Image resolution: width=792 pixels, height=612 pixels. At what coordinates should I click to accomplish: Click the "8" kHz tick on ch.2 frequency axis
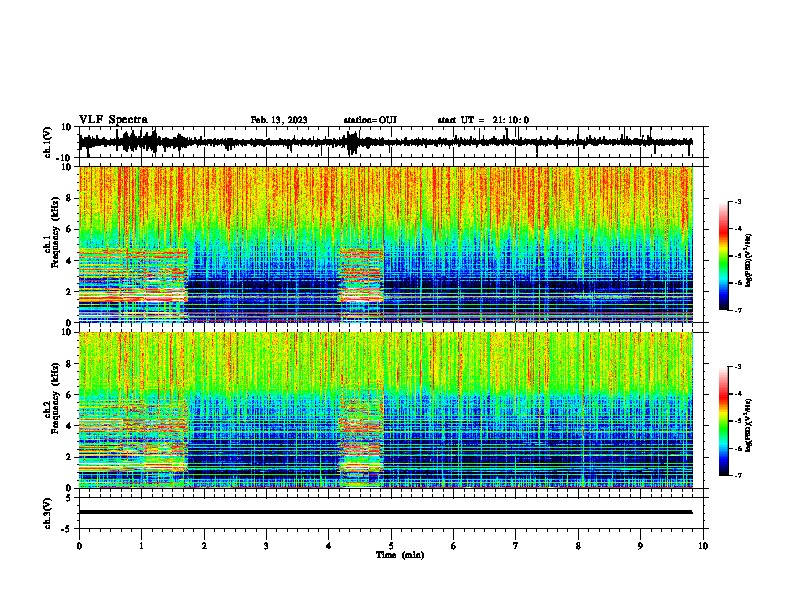(69, 364)
